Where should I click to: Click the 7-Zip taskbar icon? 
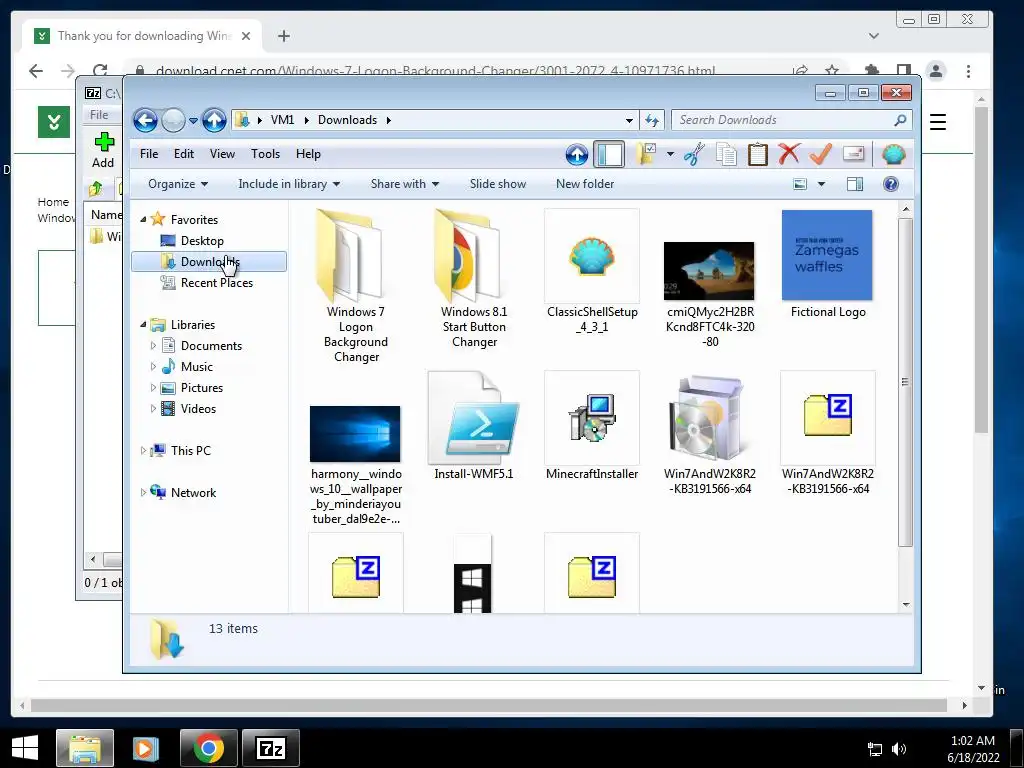[x=271, y=748]
